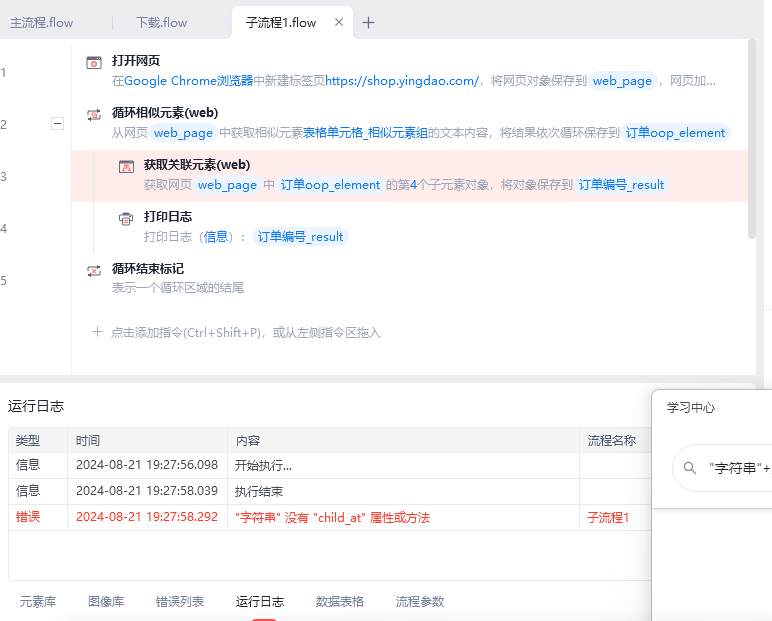
Task: Click the 获取关联元素(web) command icon
Action: (x=126, y=166)
